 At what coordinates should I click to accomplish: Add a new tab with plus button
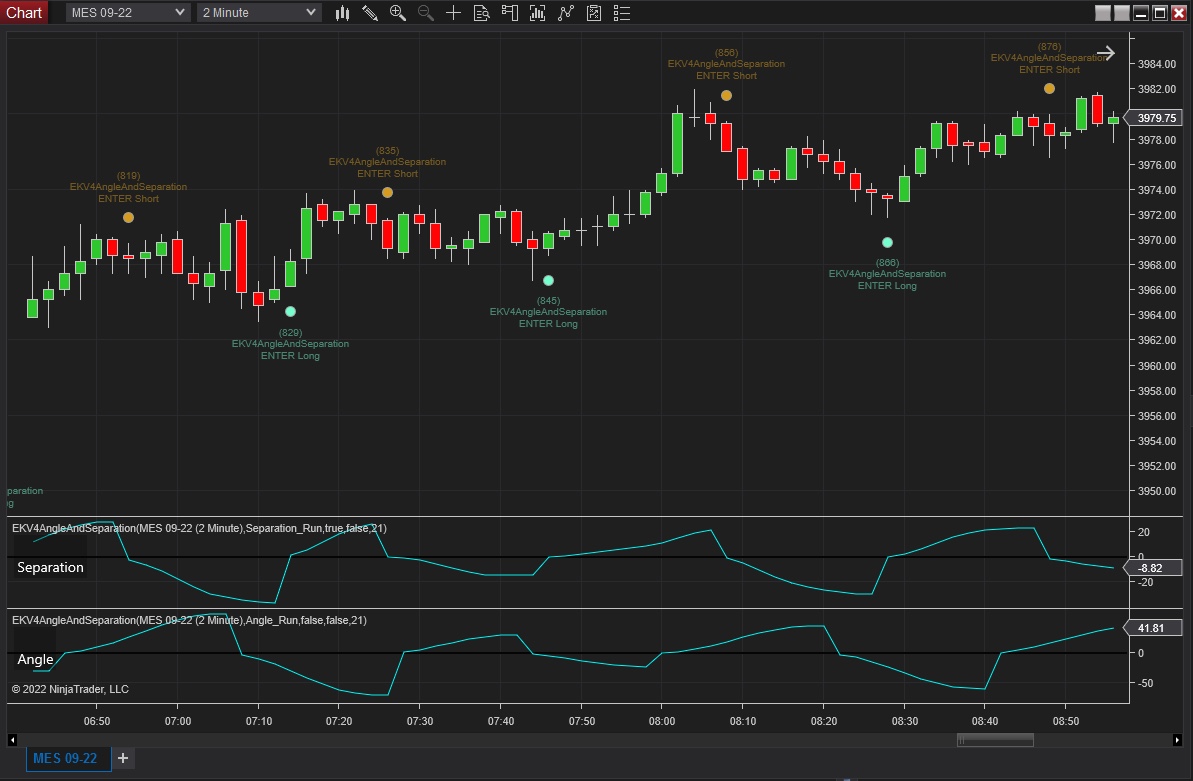tap(122, 758)
